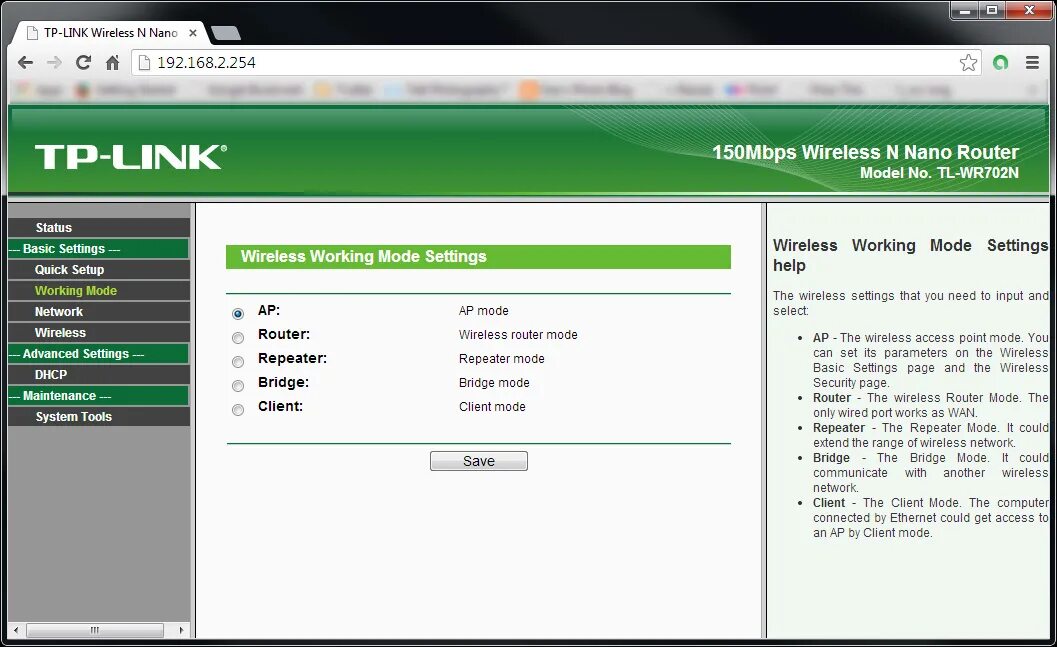Click the Maintenance section header
Screen dimensions: 1057x647
point(99,396)
